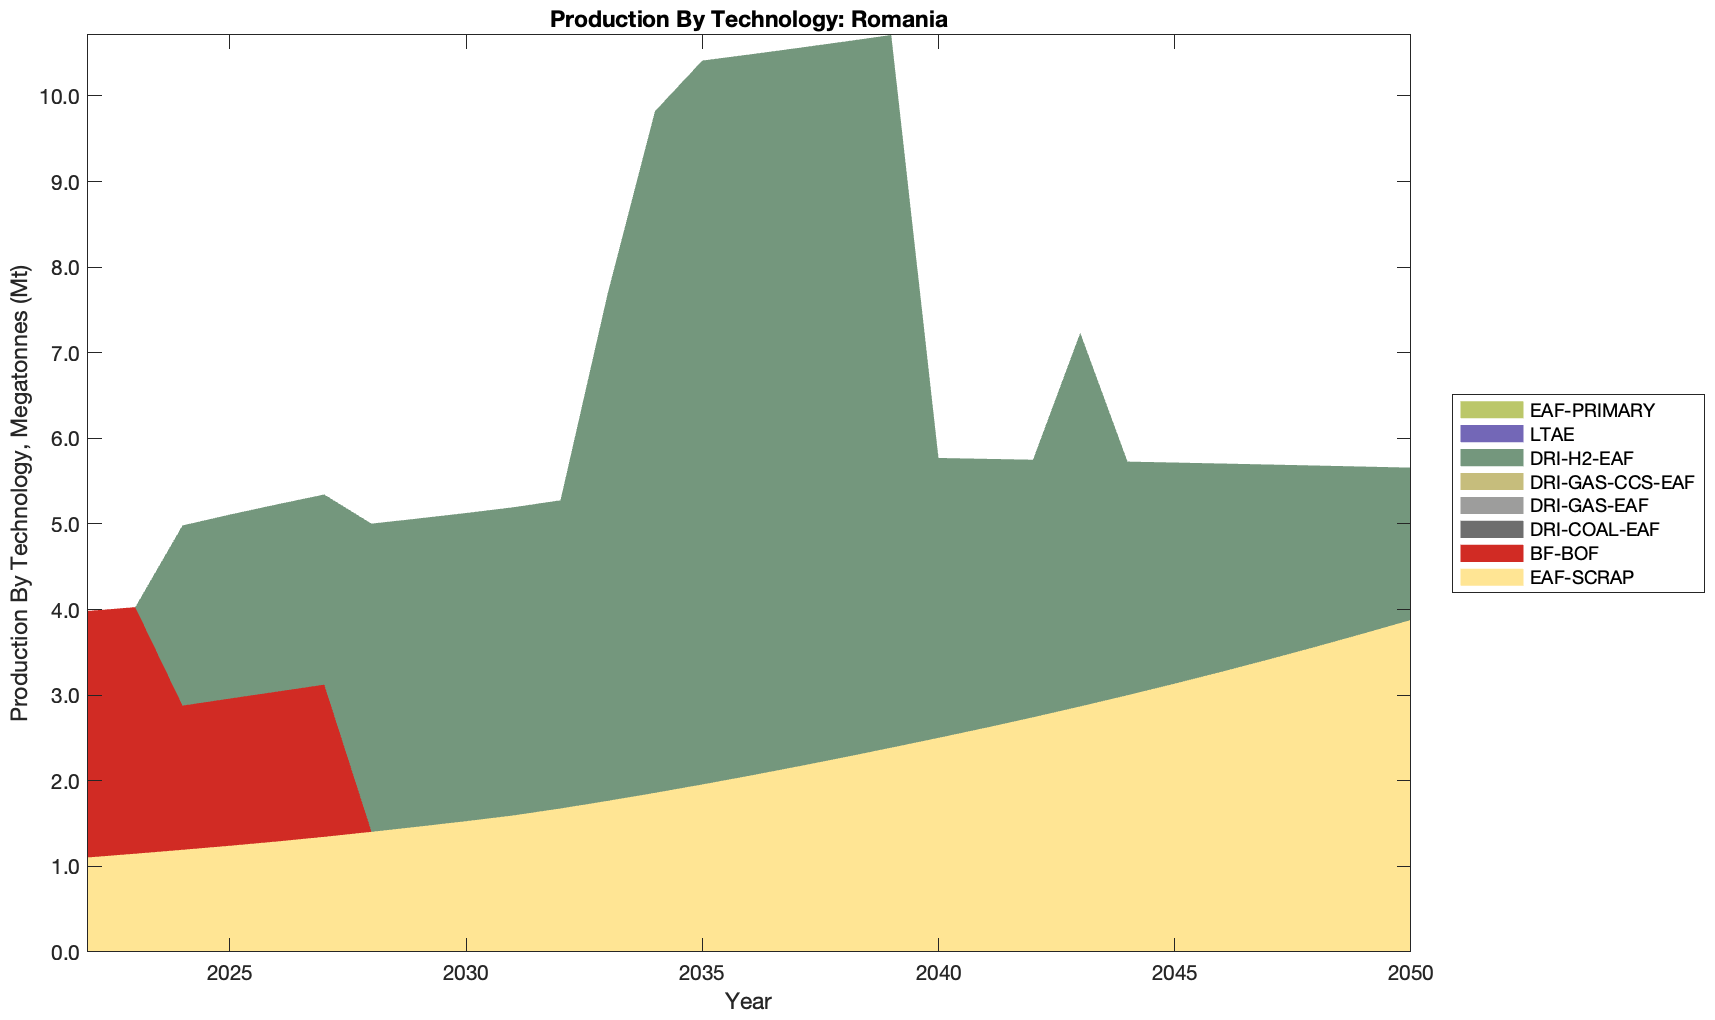Click the DRI-GAS-CCS-EAF legend label text
Screen dimensions: 1715x1020
(x=1611, y=482)
